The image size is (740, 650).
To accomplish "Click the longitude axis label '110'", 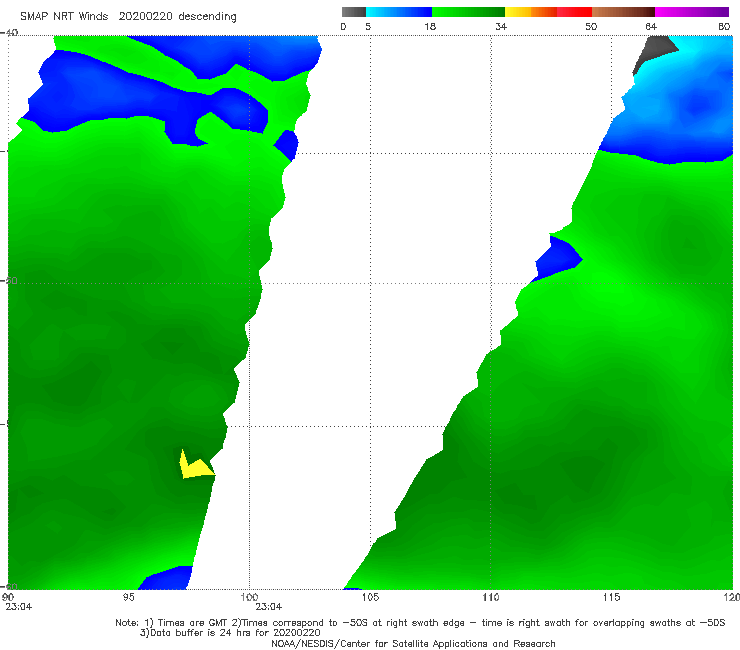I will coord(491,598).
